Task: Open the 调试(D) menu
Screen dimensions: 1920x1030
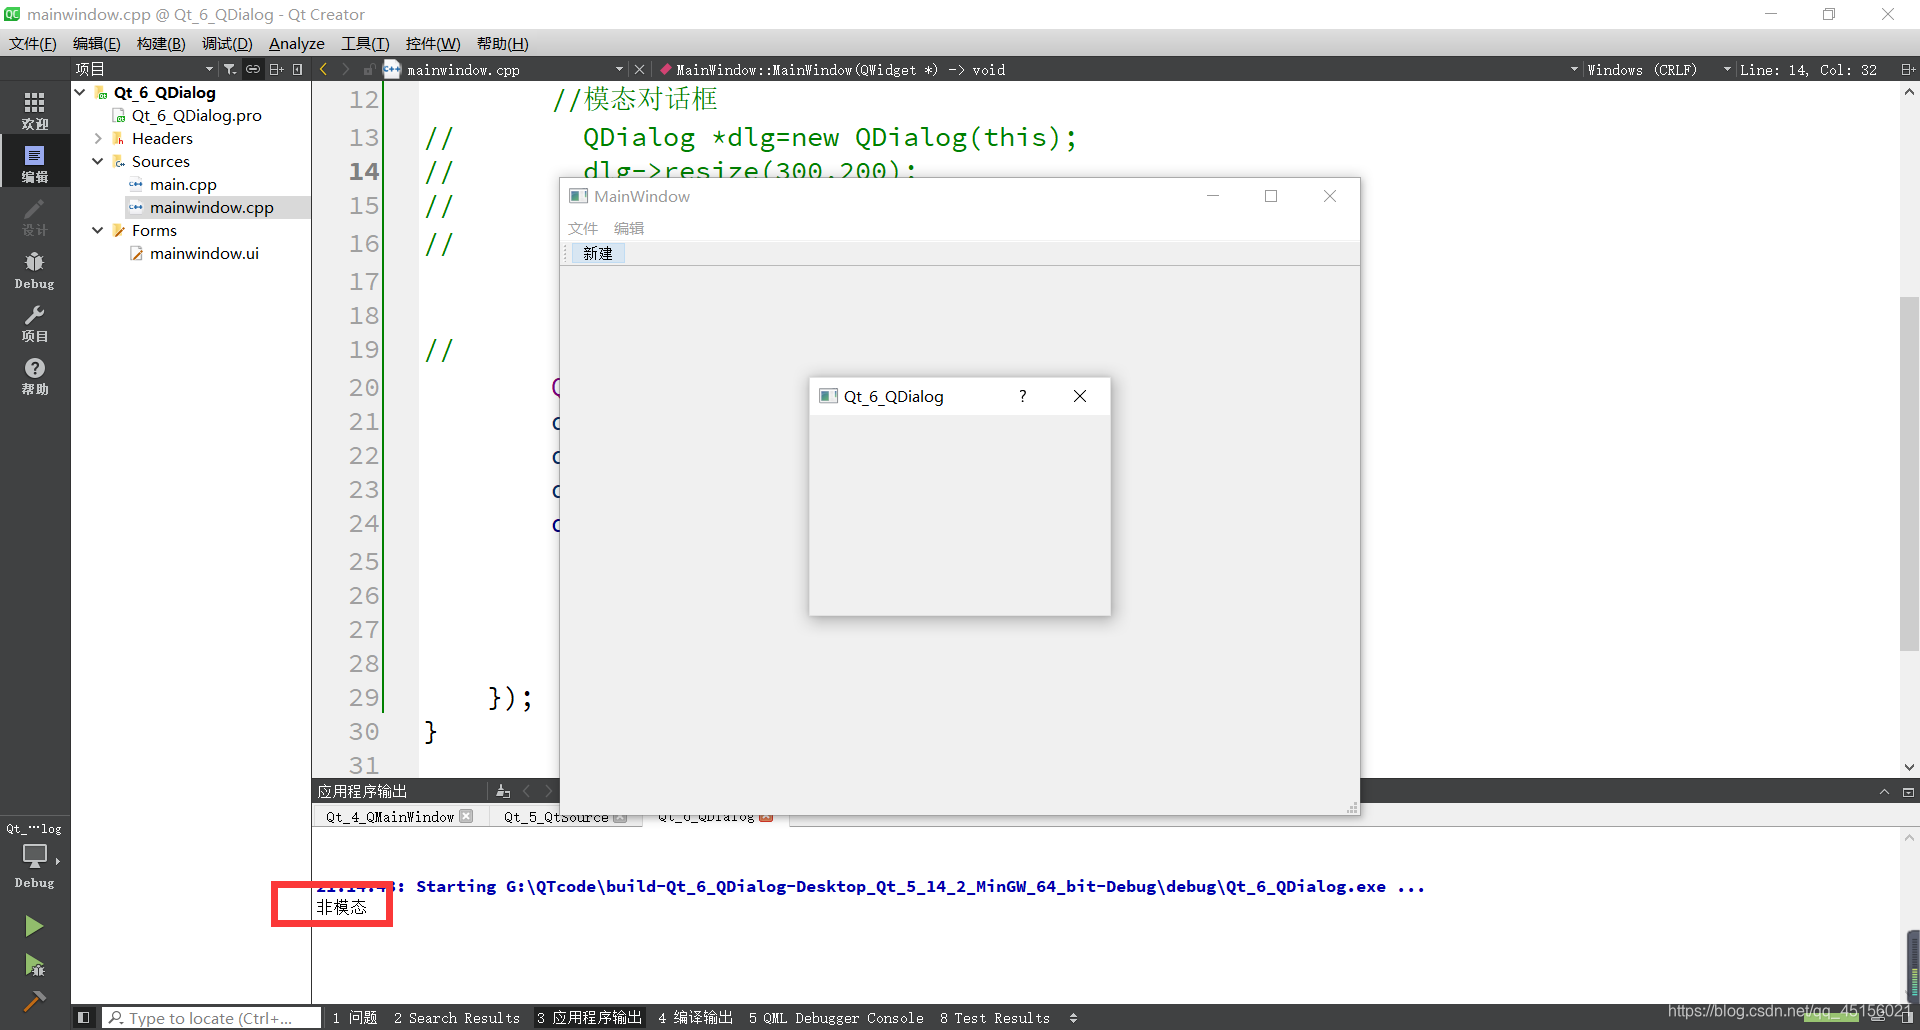Action: pyautogui.click(x=227, y=43)
